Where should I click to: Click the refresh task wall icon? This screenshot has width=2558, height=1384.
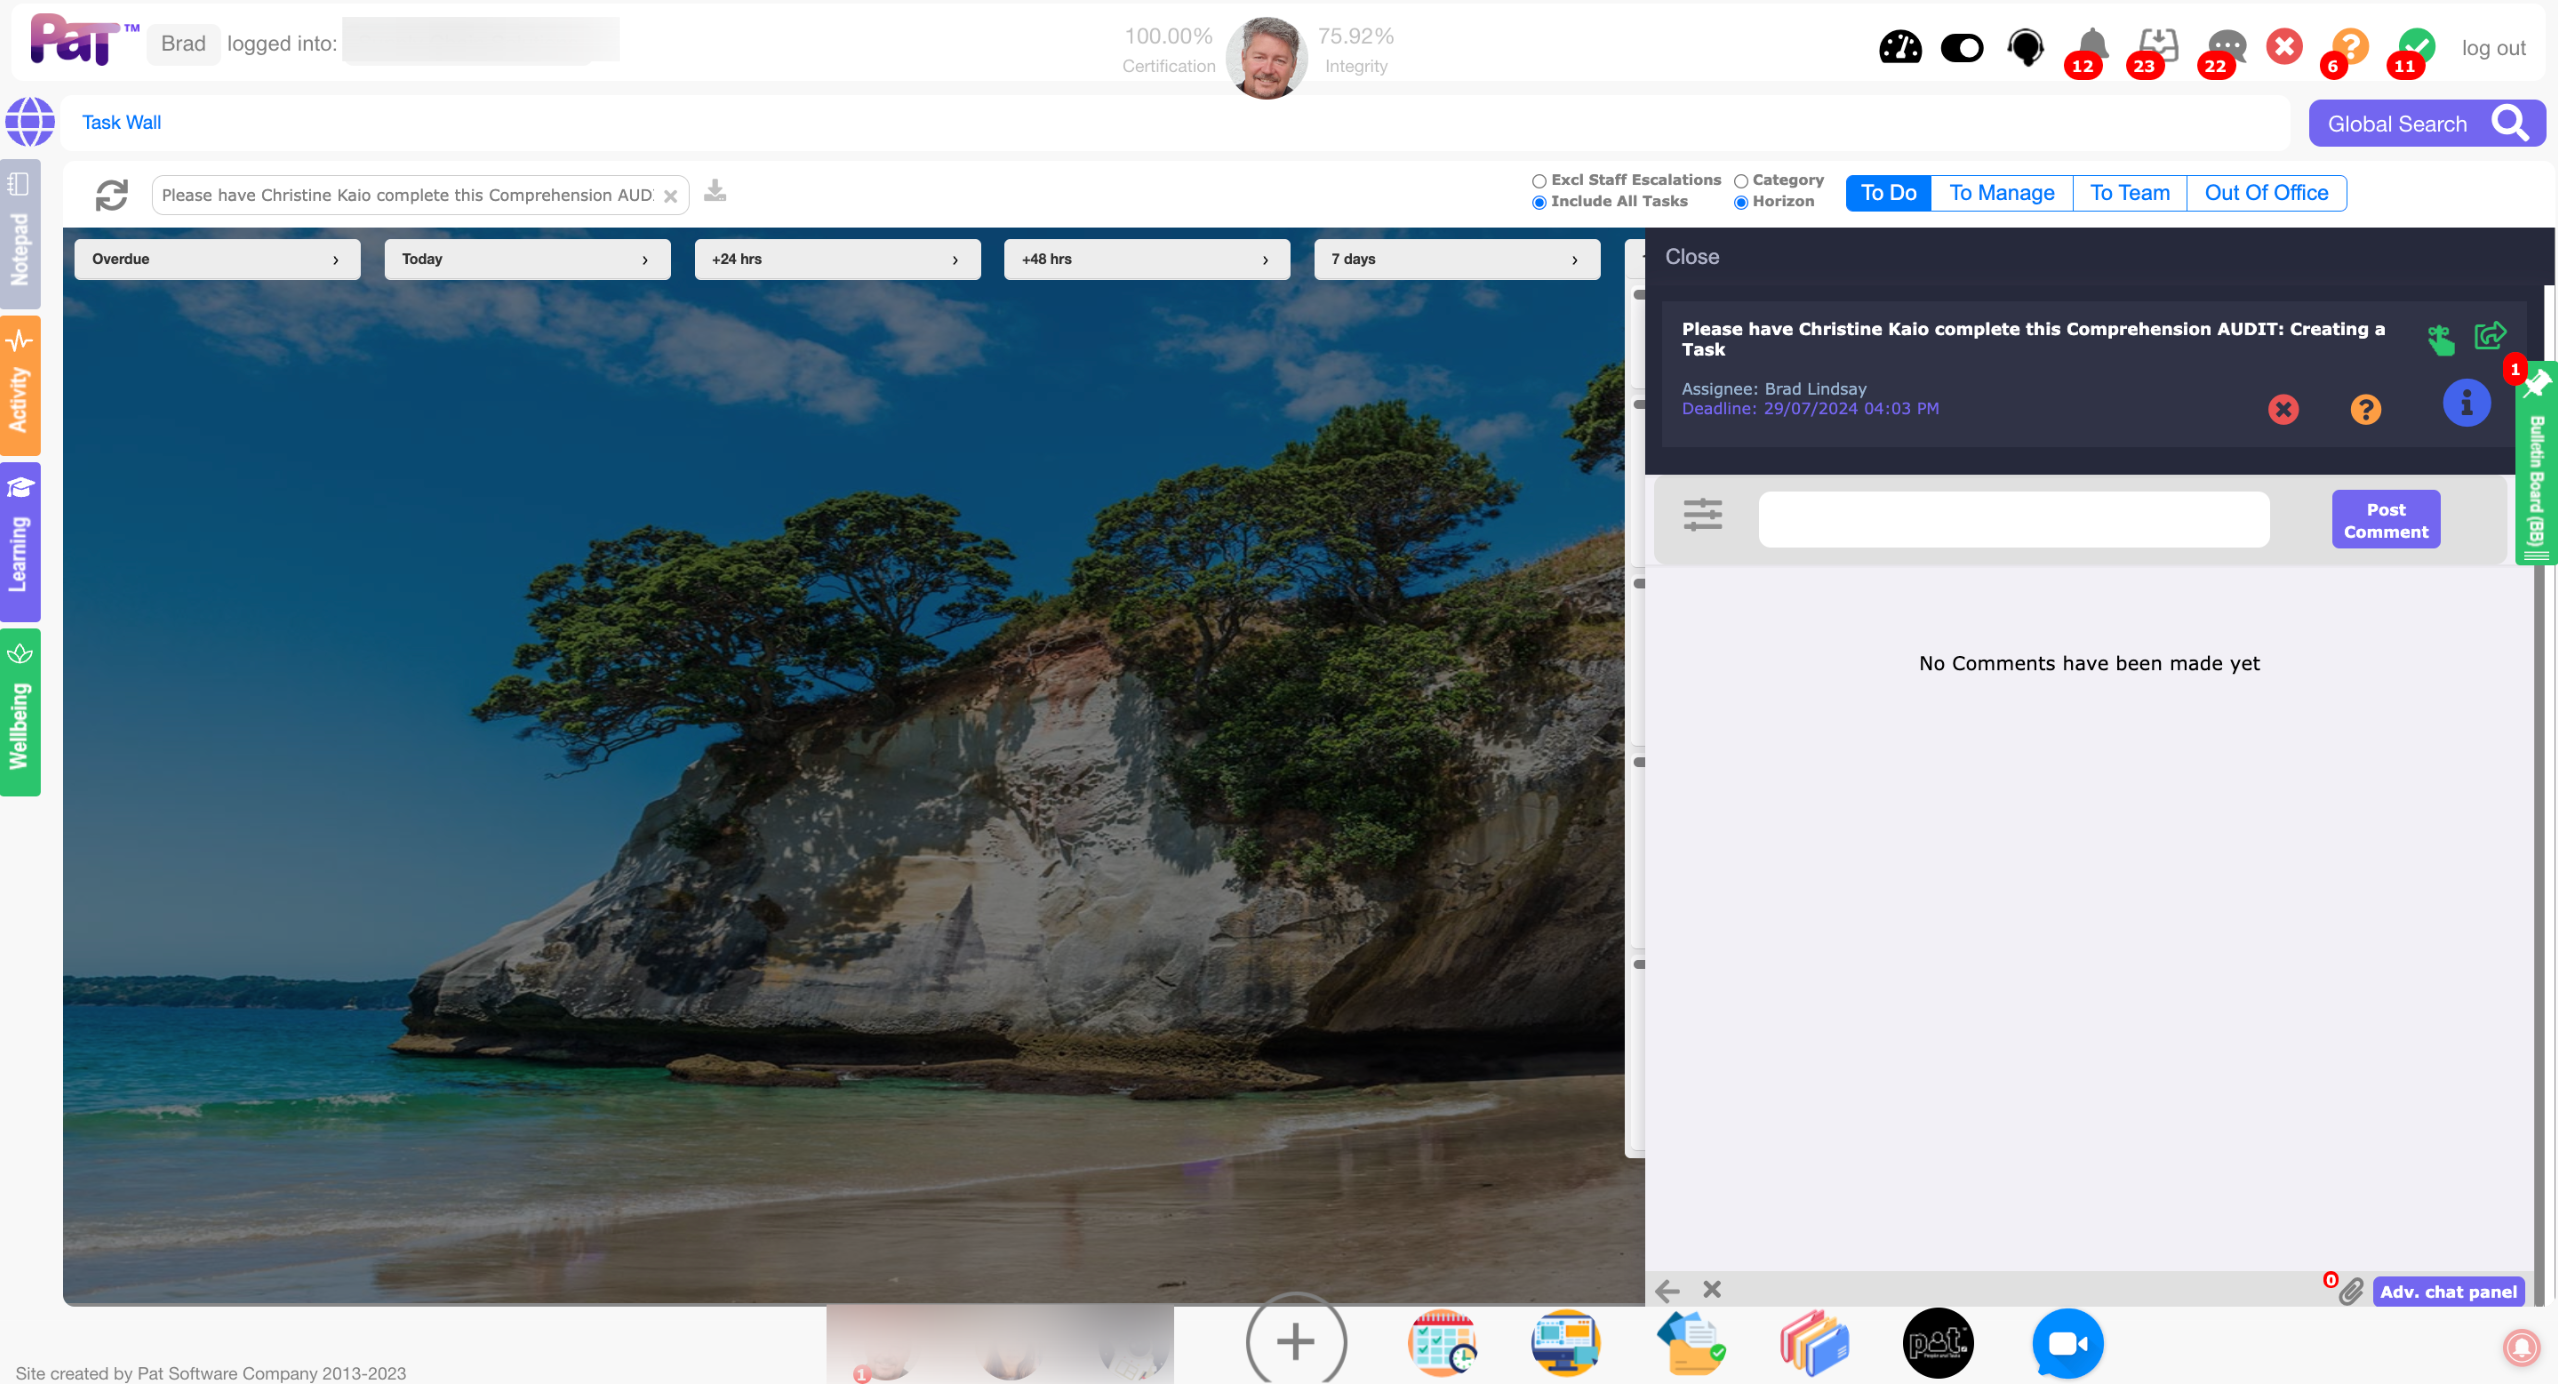112,195
